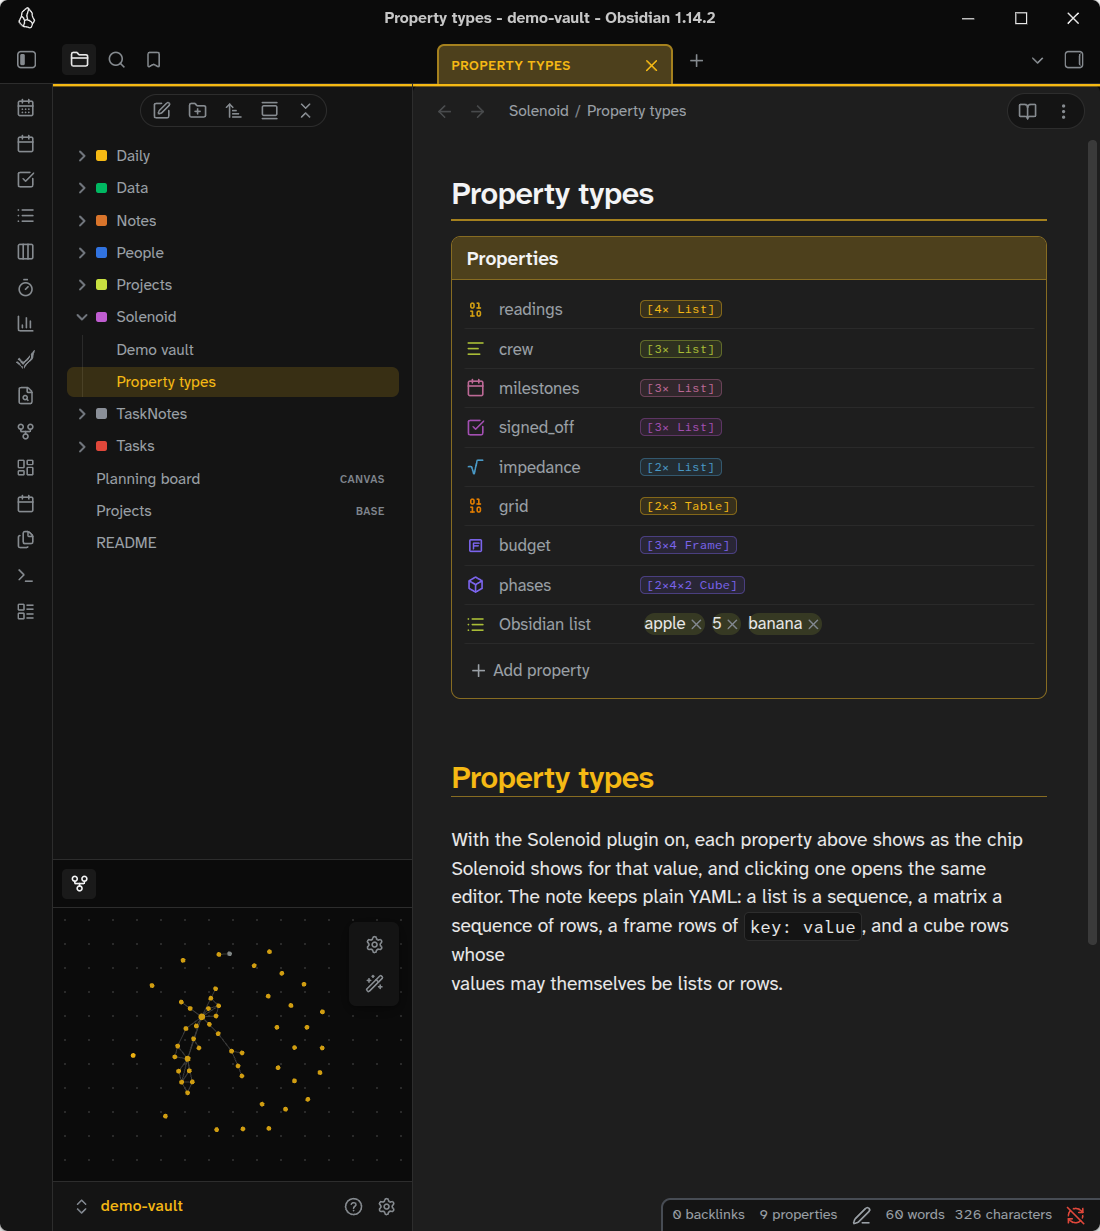Open graph view from ribbon icon
Screen dimensions: 1100x1231
pos(26,432)
